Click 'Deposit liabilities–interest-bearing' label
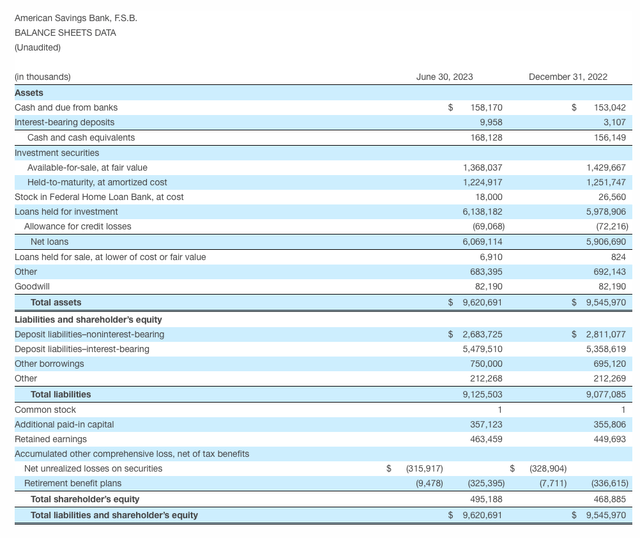 click(82, 349)
